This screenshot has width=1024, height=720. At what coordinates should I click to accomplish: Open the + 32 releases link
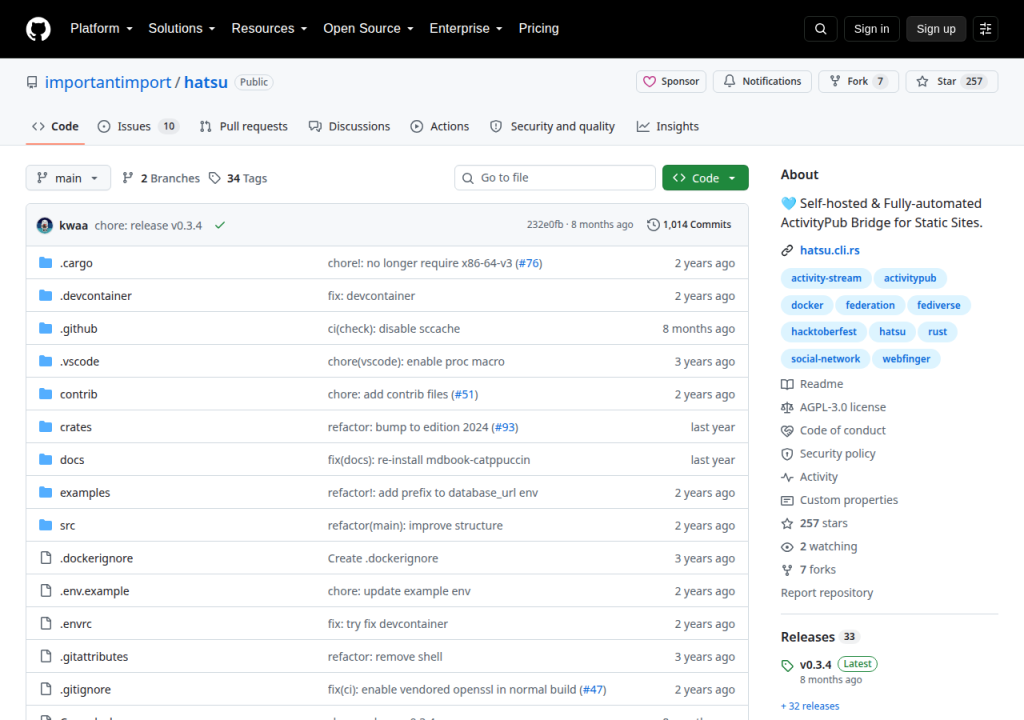point(810,706)
